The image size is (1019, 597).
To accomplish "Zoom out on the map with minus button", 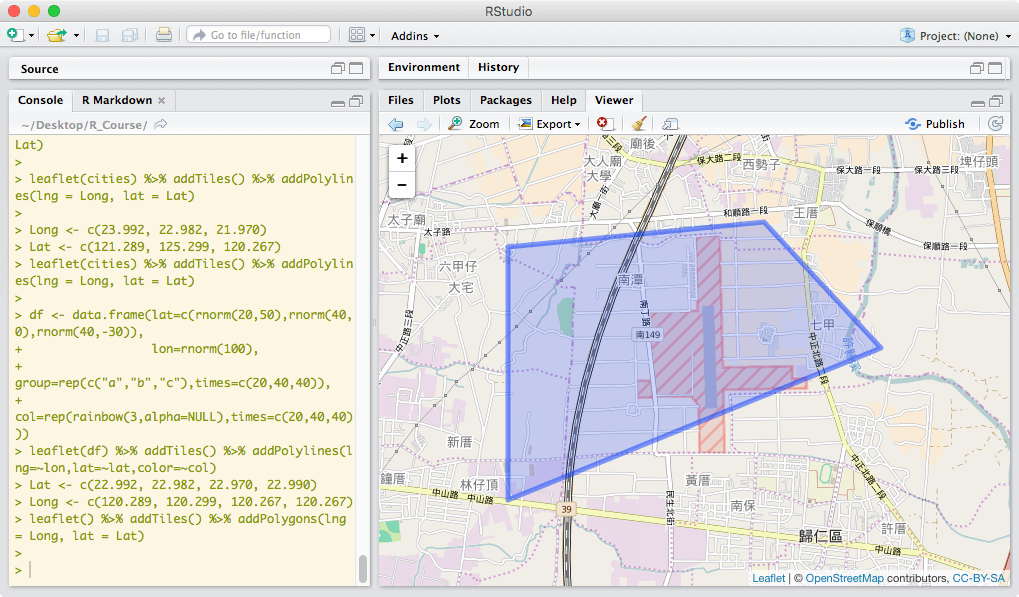I will coord(402,185).
